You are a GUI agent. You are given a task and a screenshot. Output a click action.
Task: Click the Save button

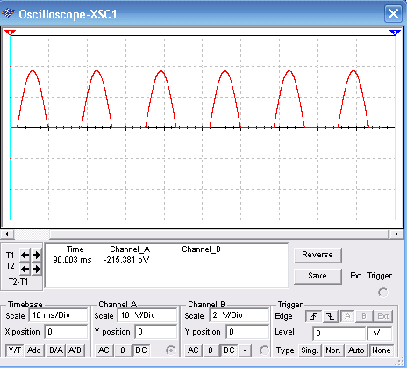click(x=318, y=276)
